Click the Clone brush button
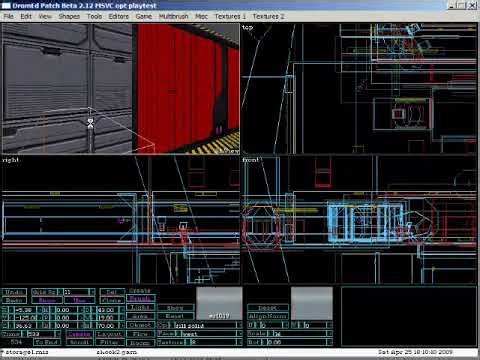Viewport: 480px width, 360px height. [112, 300]
